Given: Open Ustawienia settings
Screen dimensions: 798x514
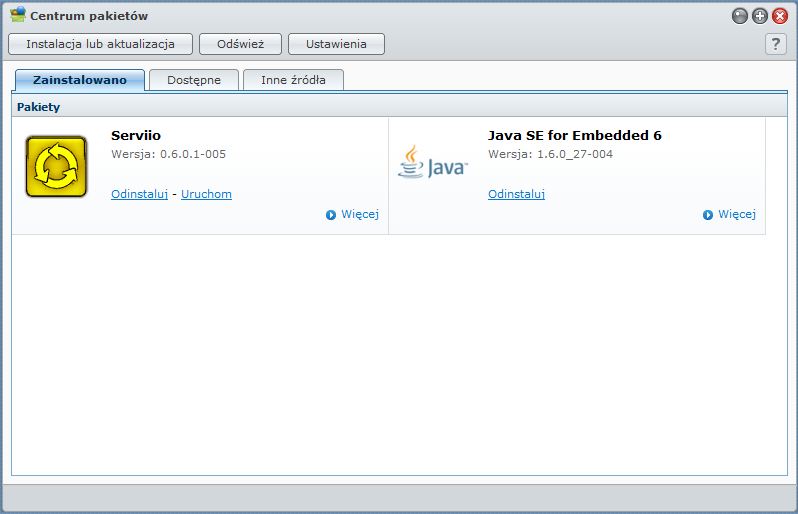Looking at the screenshot, I should (x=336, y=44).
